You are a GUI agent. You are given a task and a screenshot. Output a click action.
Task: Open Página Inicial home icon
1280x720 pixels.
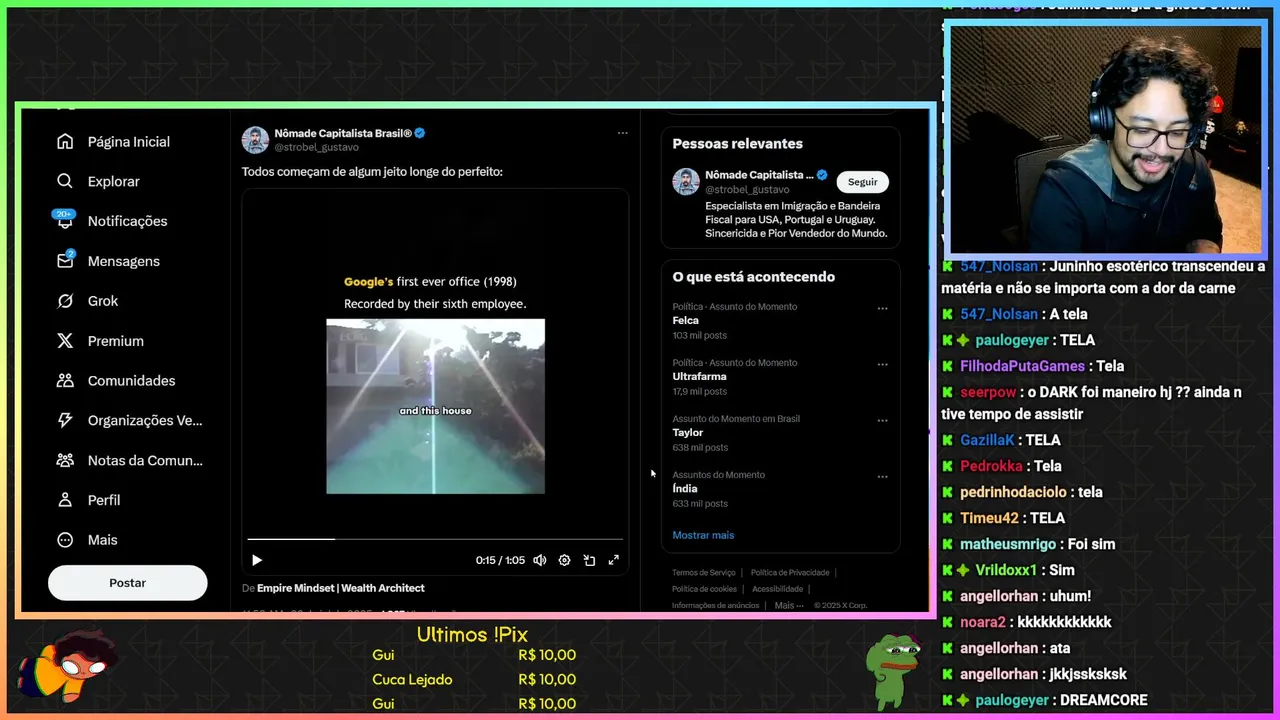tap(65, 142)
